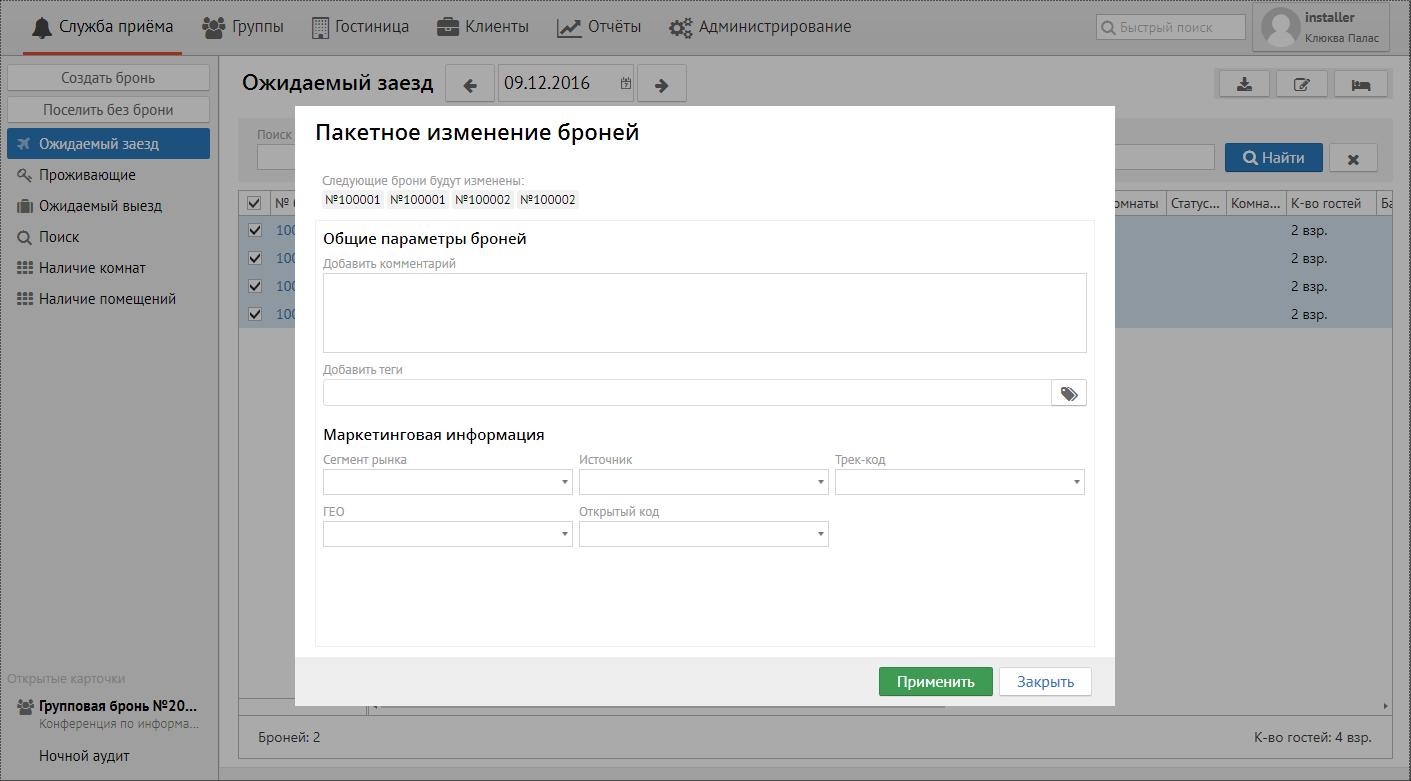Click the X clear search button
Image resolution: width=1411 pixels, height=781 pixels.
(1353, 158)
